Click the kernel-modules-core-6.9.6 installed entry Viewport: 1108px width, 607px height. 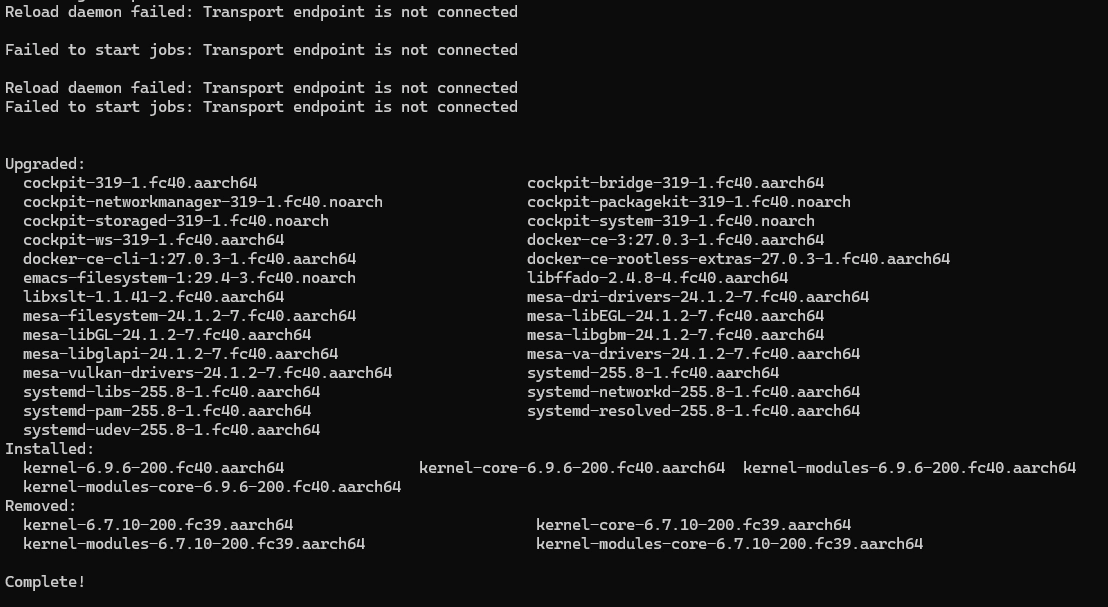(211, 487)
